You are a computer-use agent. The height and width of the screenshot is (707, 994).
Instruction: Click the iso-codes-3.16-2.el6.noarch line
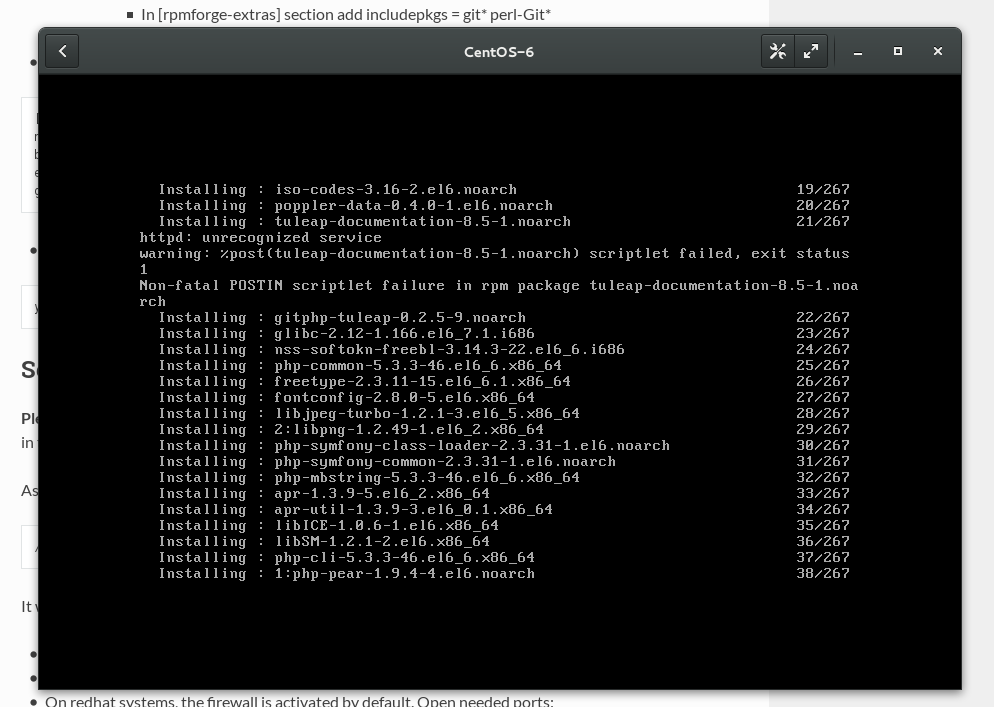click(x=504, y=190)
